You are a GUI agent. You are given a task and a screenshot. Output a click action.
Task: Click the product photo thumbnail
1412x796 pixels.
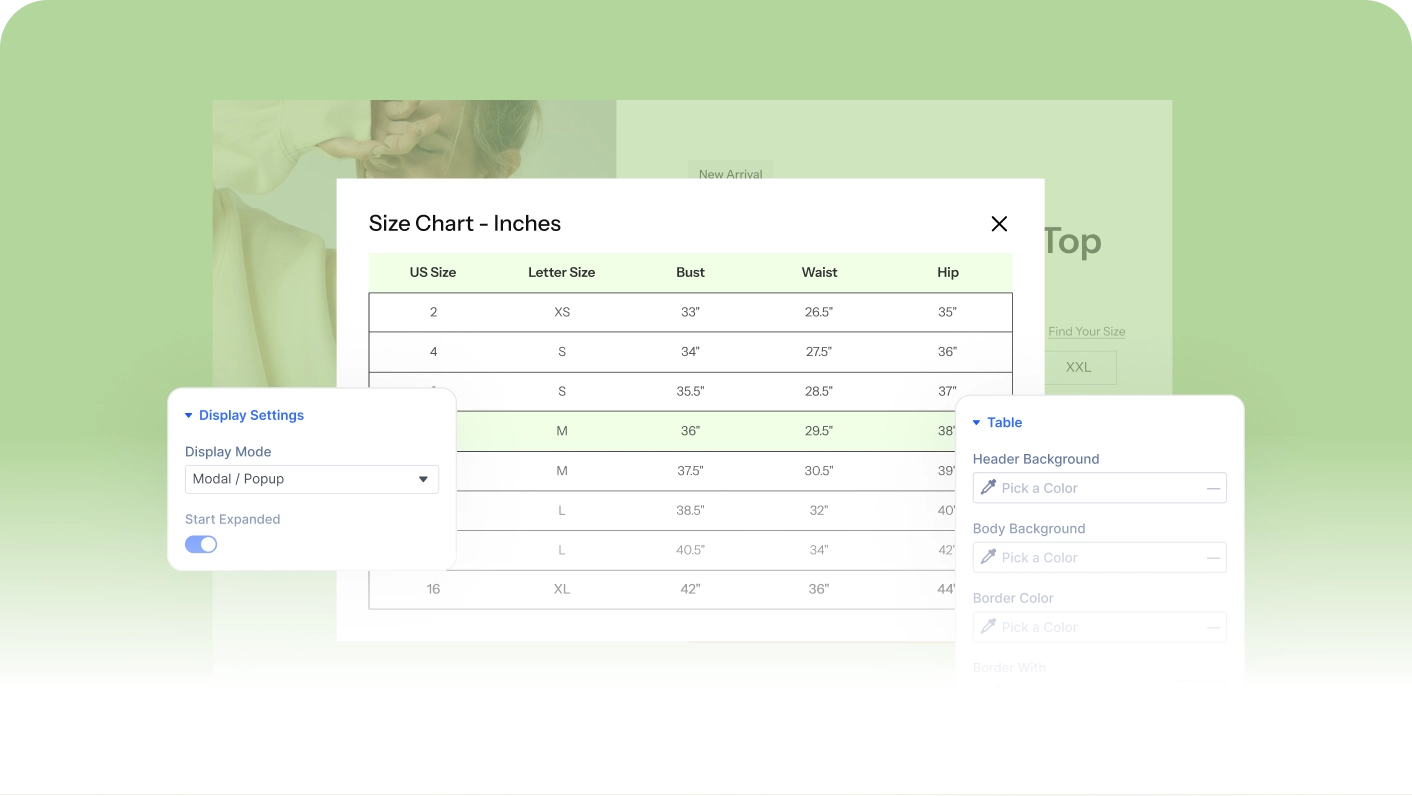click(x=414, y=139)
